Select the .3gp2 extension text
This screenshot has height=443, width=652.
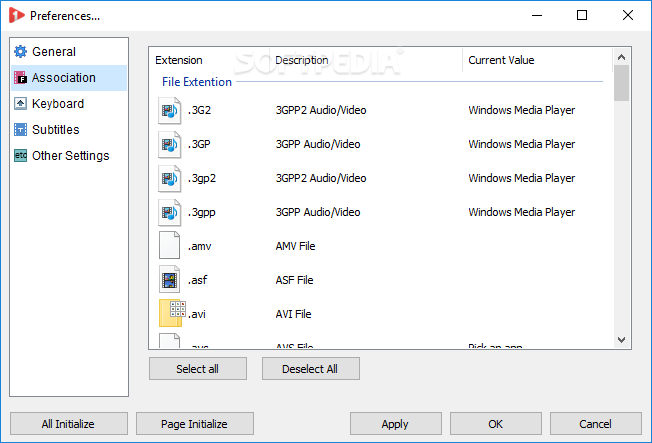click(x=202, y=178)
